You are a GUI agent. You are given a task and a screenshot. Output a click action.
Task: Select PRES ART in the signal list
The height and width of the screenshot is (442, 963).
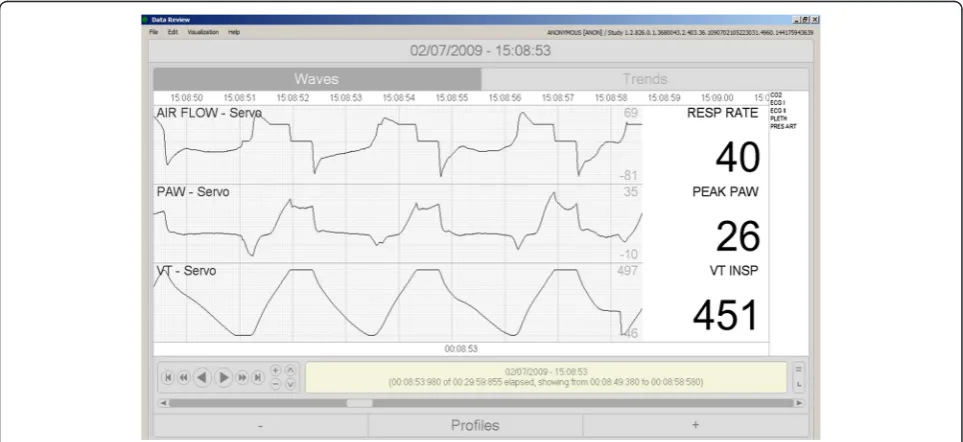[783, 126]
